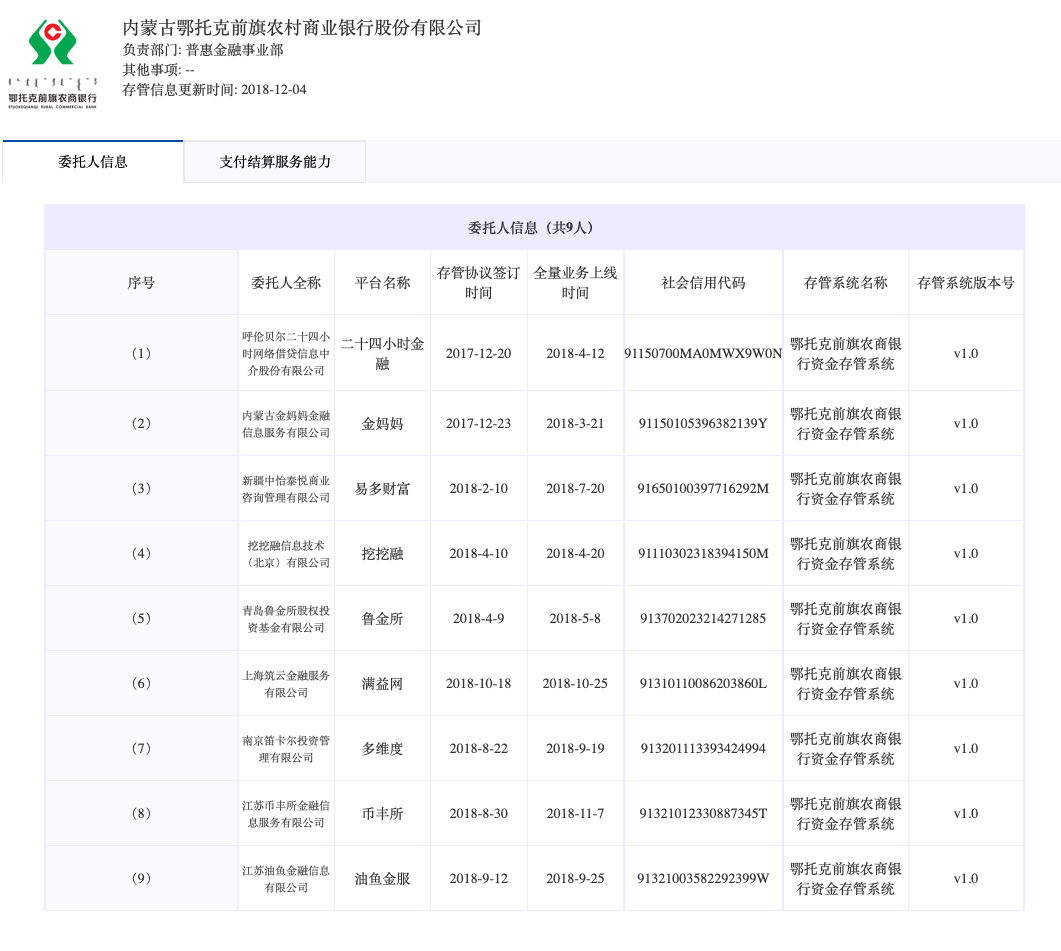The width and height of the screenshot is (1061, 951).
Task: Open the 支付结算服务能力 tab
Action: tap(275, 162)
